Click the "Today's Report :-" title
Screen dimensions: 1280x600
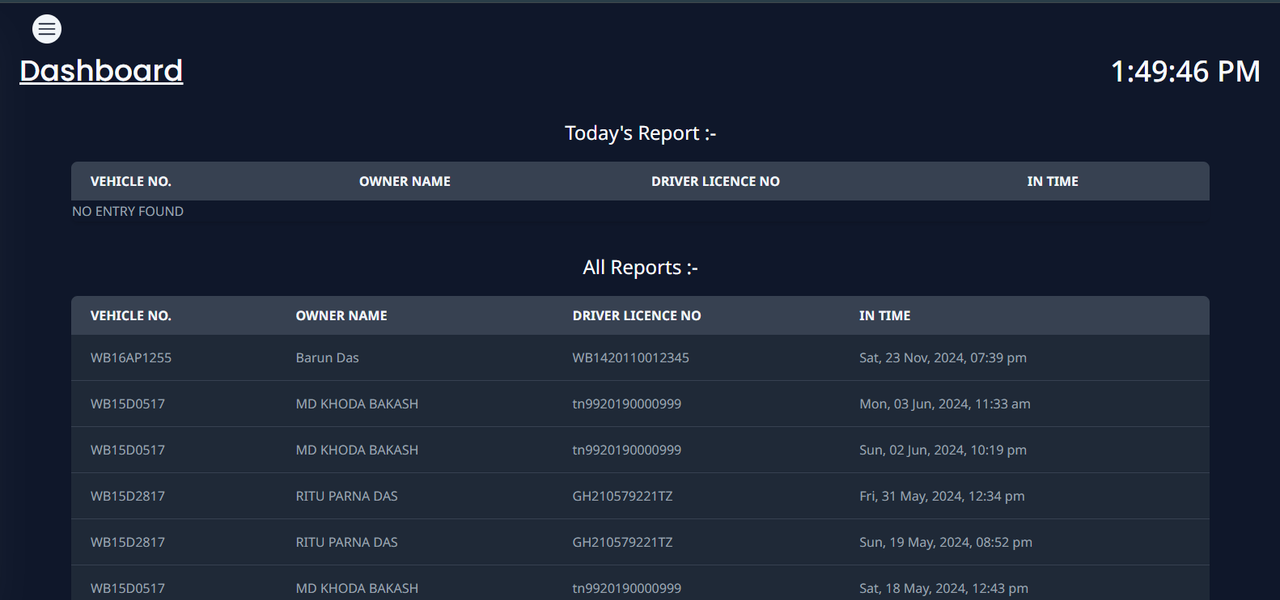point(640,133)
